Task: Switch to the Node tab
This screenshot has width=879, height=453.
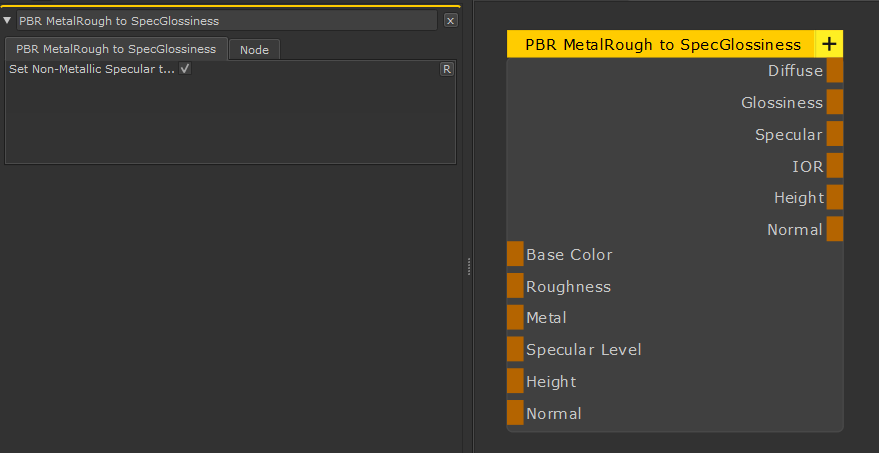Action: tap(254, 49)
